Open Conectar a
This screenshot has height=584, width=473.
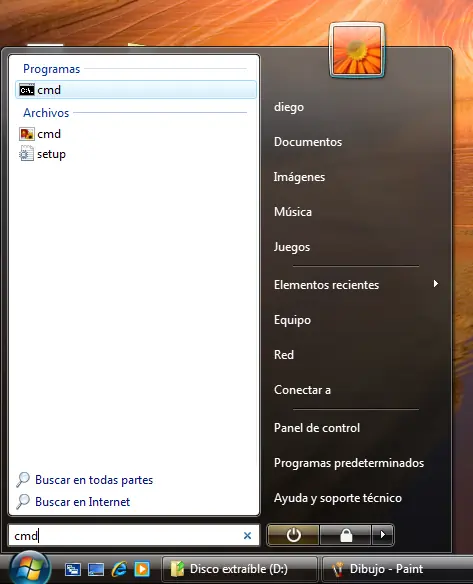point(302,390)
